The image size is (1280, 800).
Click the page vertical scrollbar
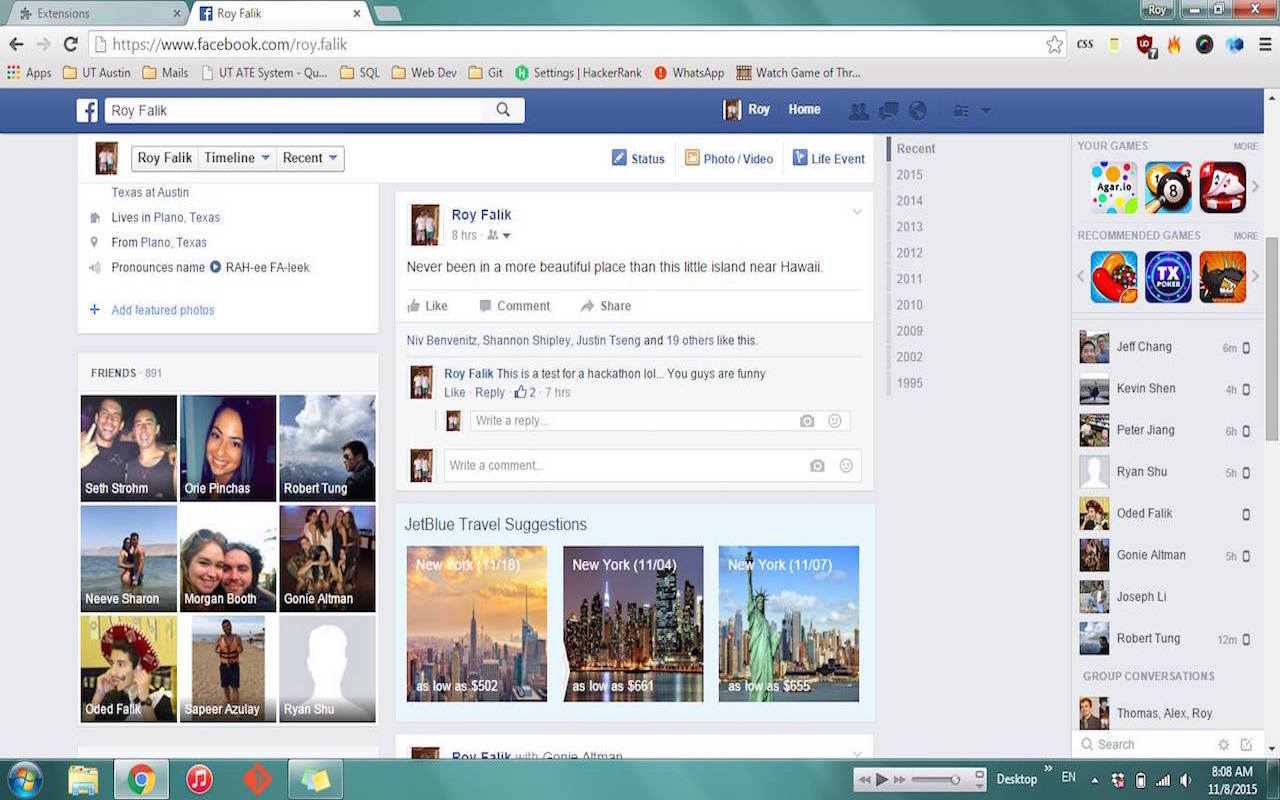coord(1272,338)
